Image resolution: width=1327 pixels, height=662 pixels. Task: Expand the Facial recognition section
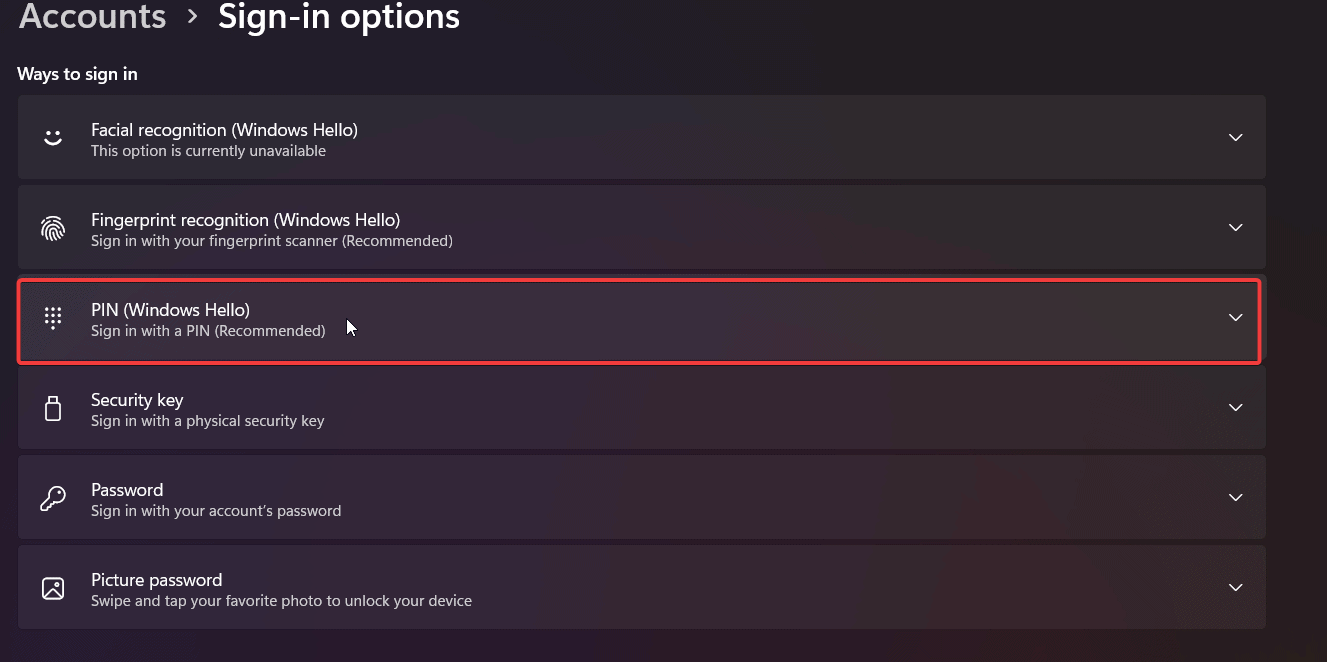[1235, 138]
